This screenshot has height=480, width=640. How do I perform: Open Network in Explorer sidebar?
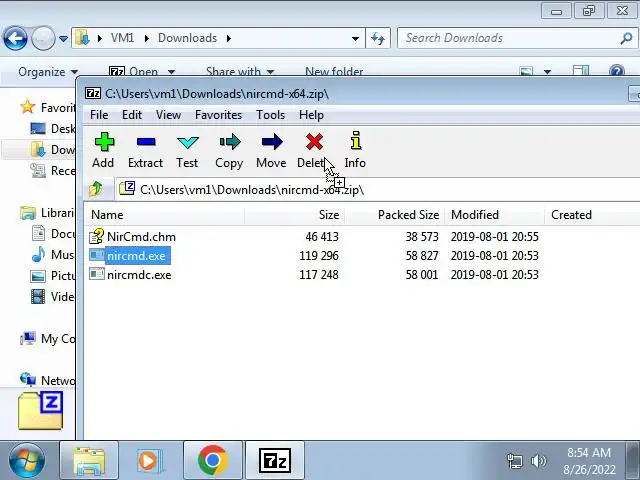(47, 380)
